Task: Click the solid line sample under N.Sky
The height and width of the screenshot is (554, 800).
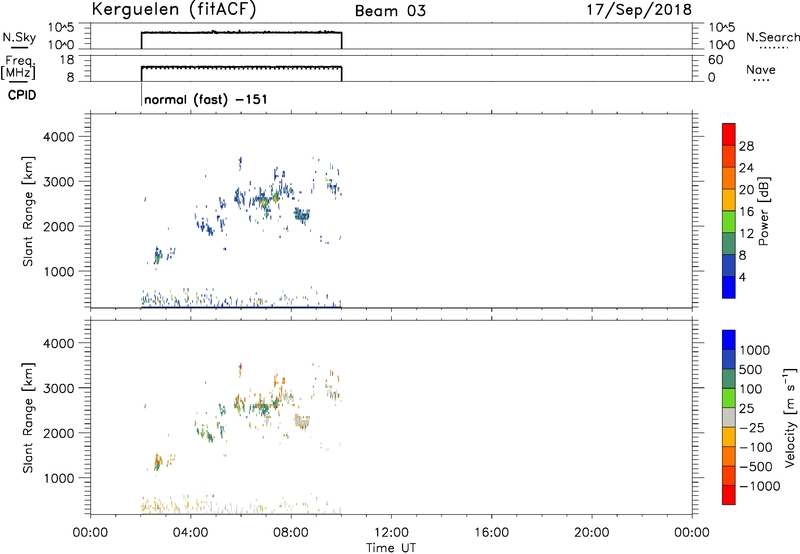Action: [x=19, y=48]
